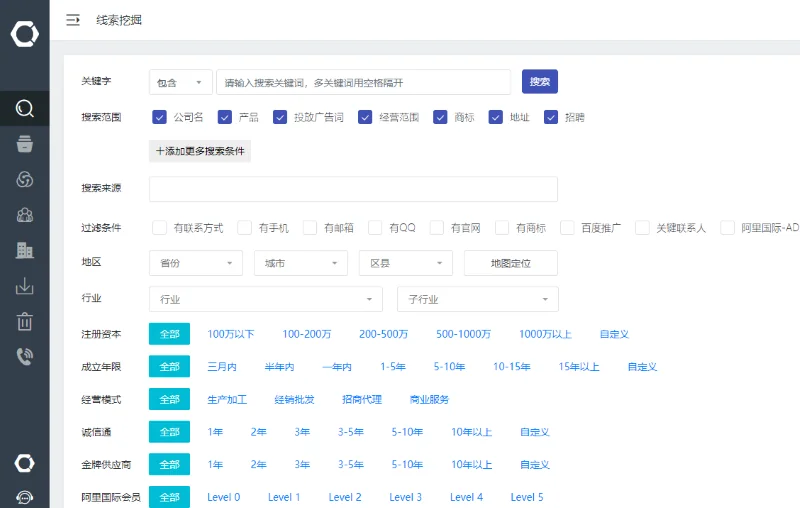
Task: Select Level 3 Alibaba member option
Action: coord(406,497)
